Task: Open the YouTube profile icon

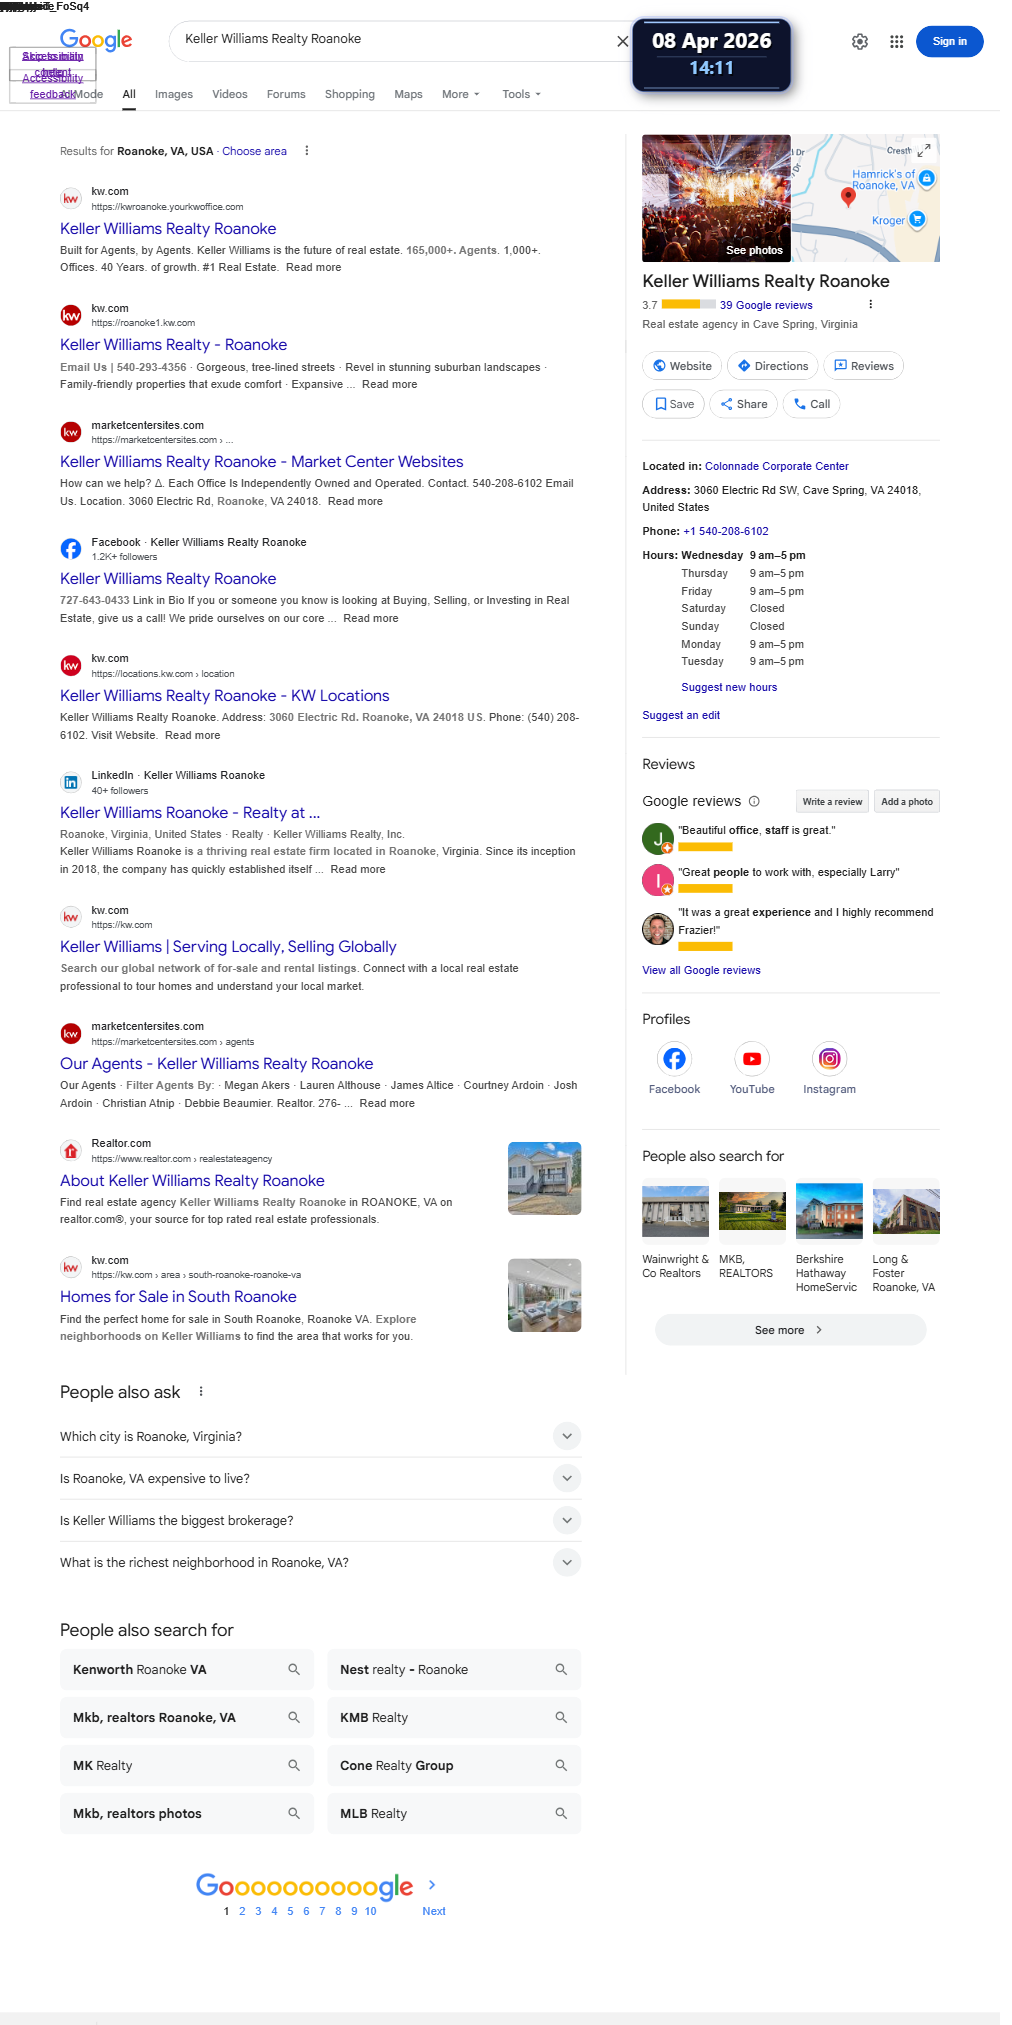Action: (752, 1059)
